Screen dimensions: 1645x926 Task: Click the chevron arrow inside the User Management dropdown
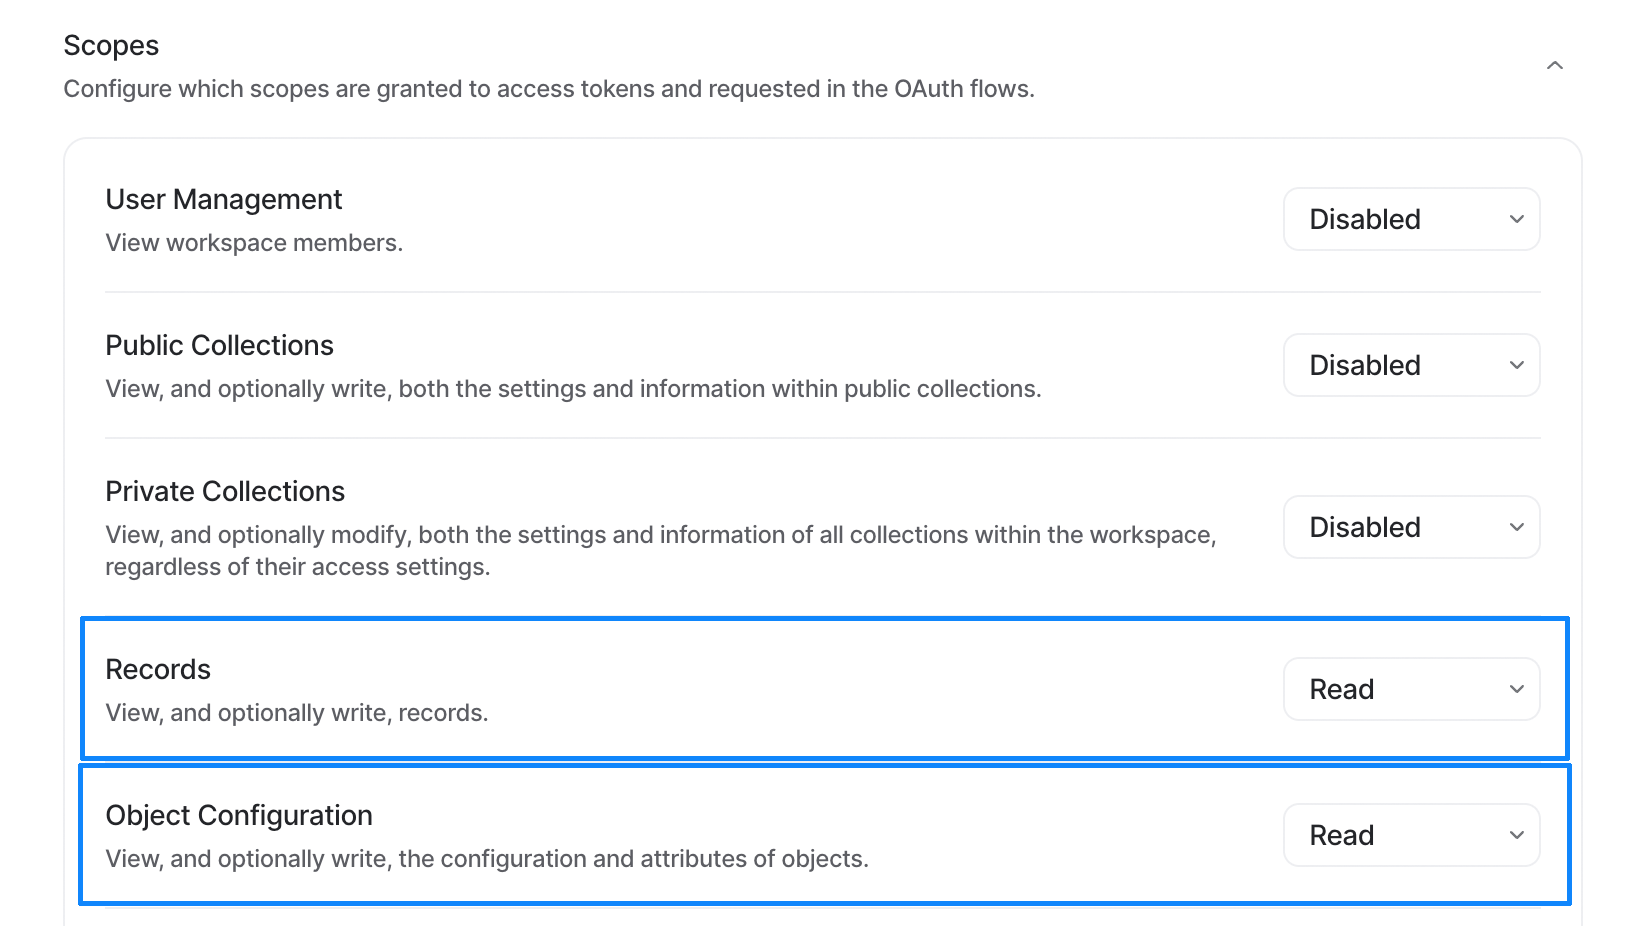(1516, 219)
